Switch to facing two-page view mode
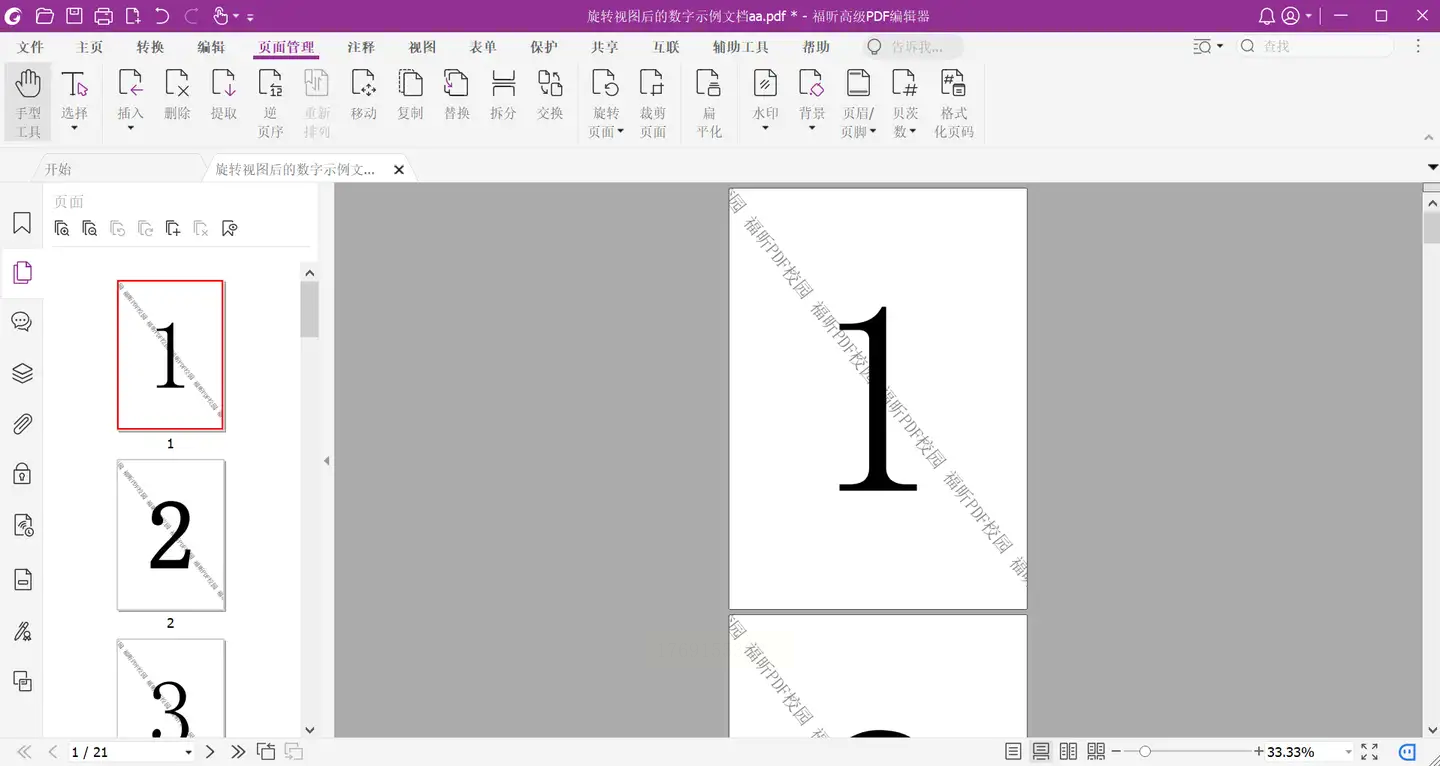 [1069, 751]
